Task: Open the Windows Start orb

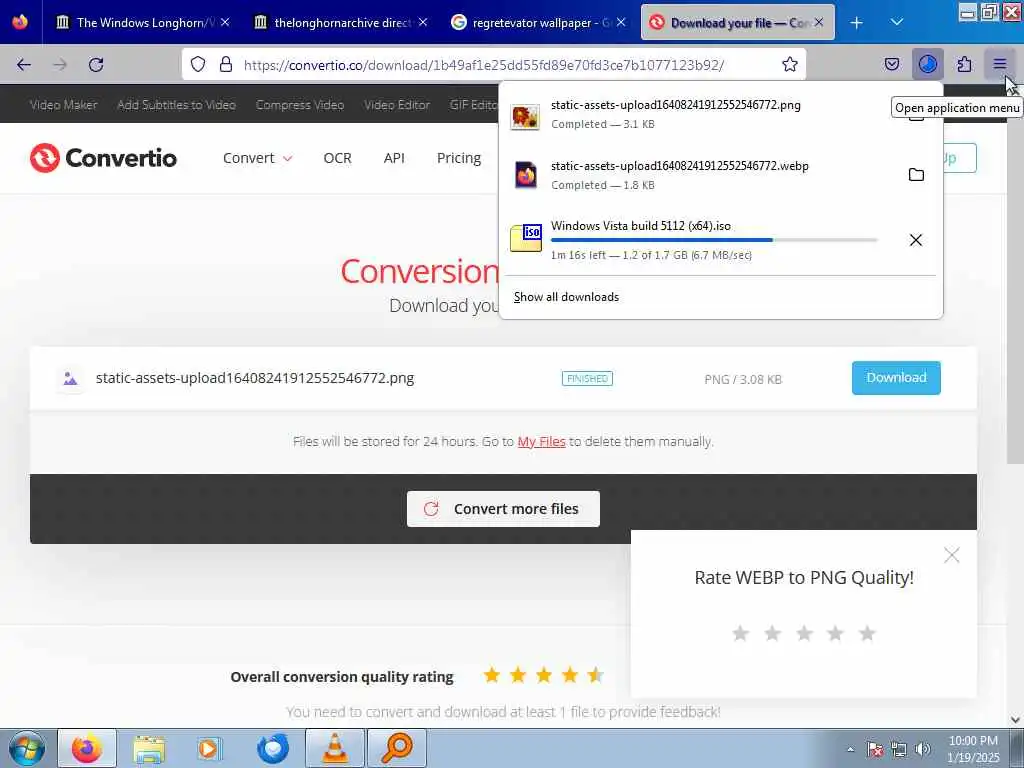Action: pos(27,748)
